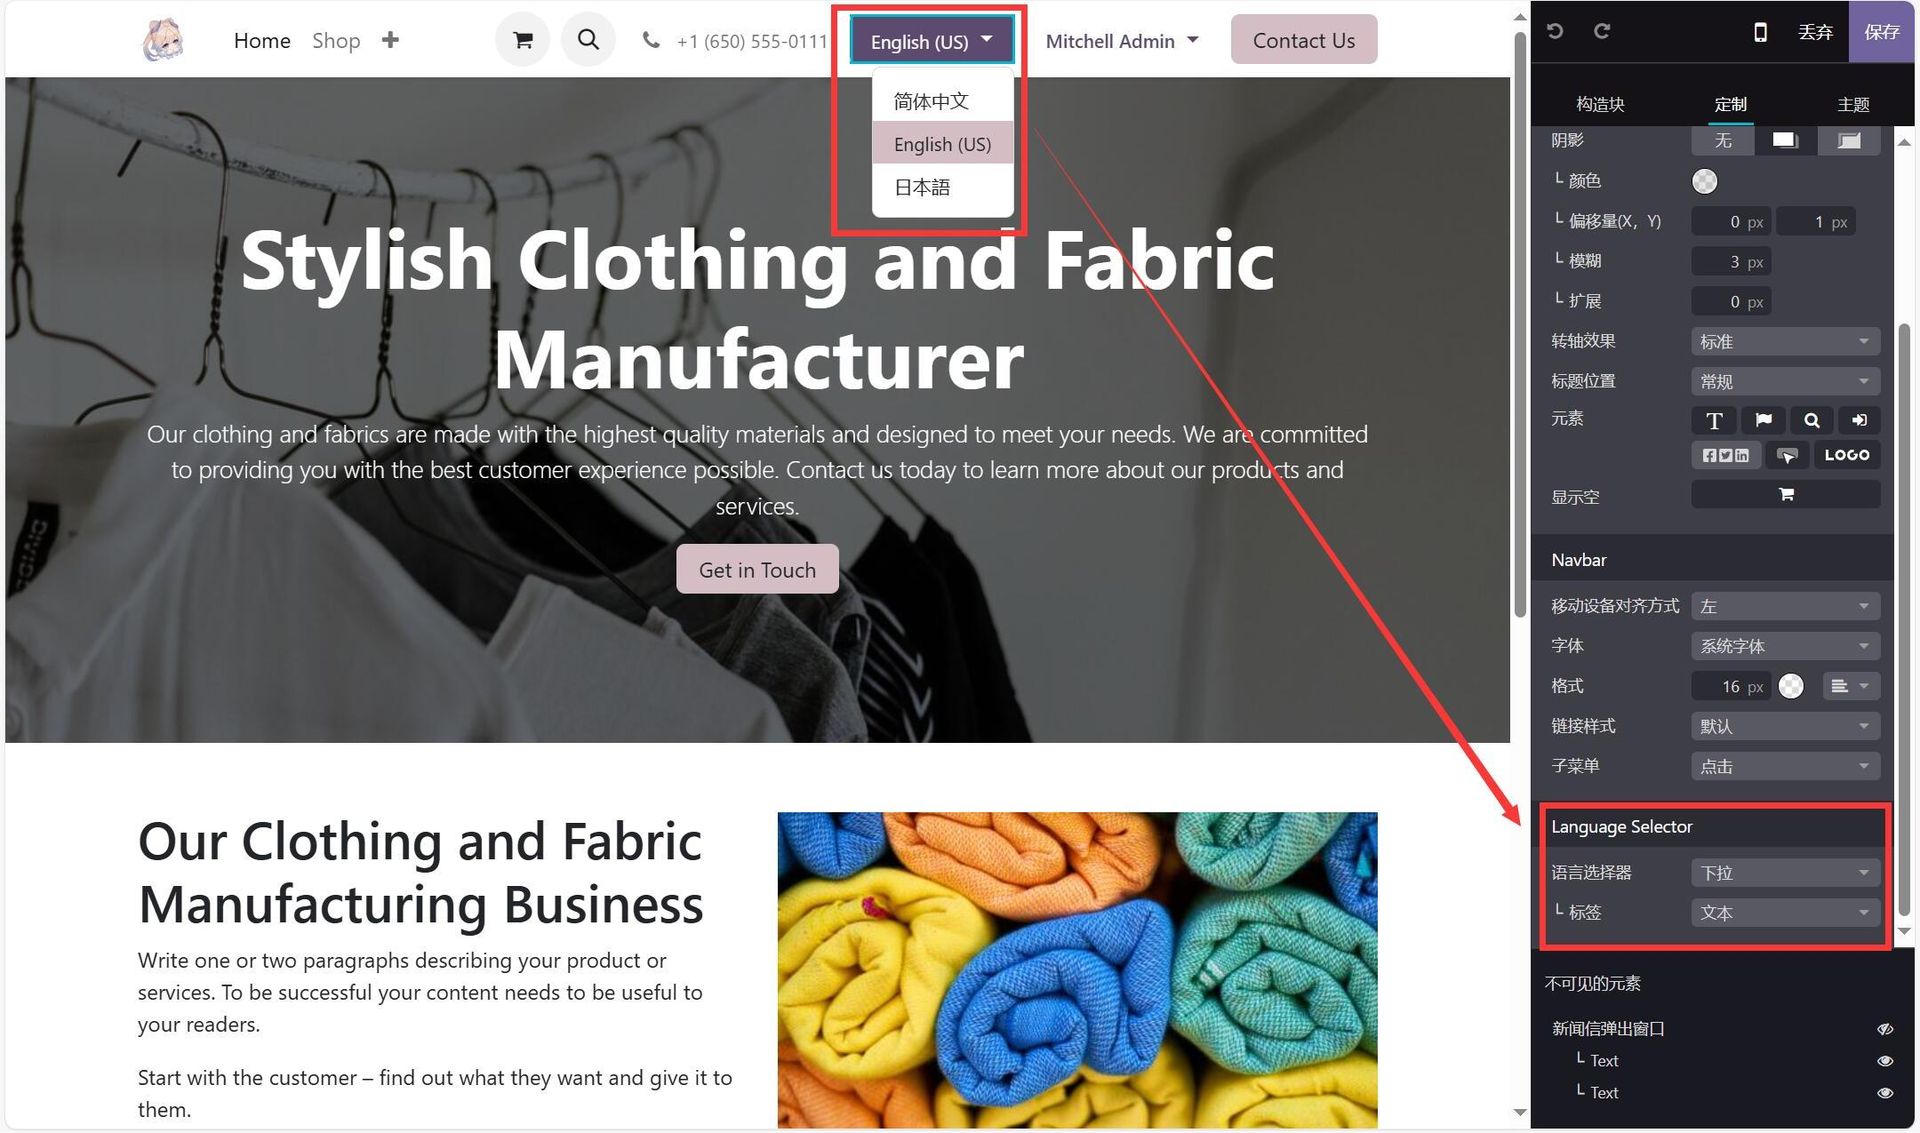Click the Home menu item
The height and width of the screenshot is (1133, 1920).
[262, 41]
